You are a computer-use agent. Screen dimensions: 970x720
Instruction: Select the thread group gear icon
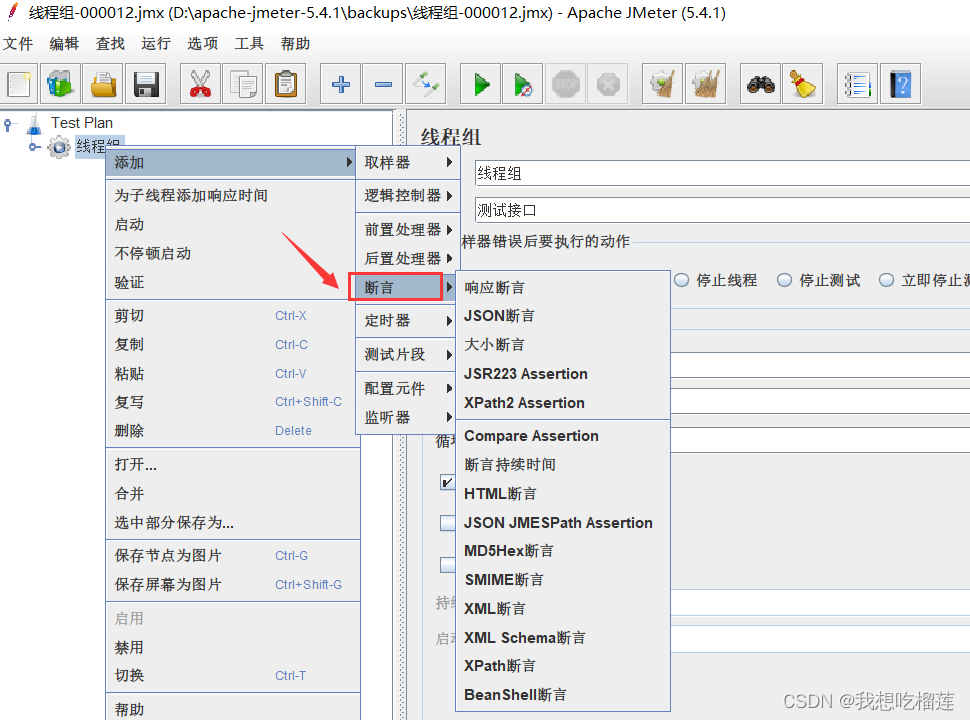tap(59, 147)
